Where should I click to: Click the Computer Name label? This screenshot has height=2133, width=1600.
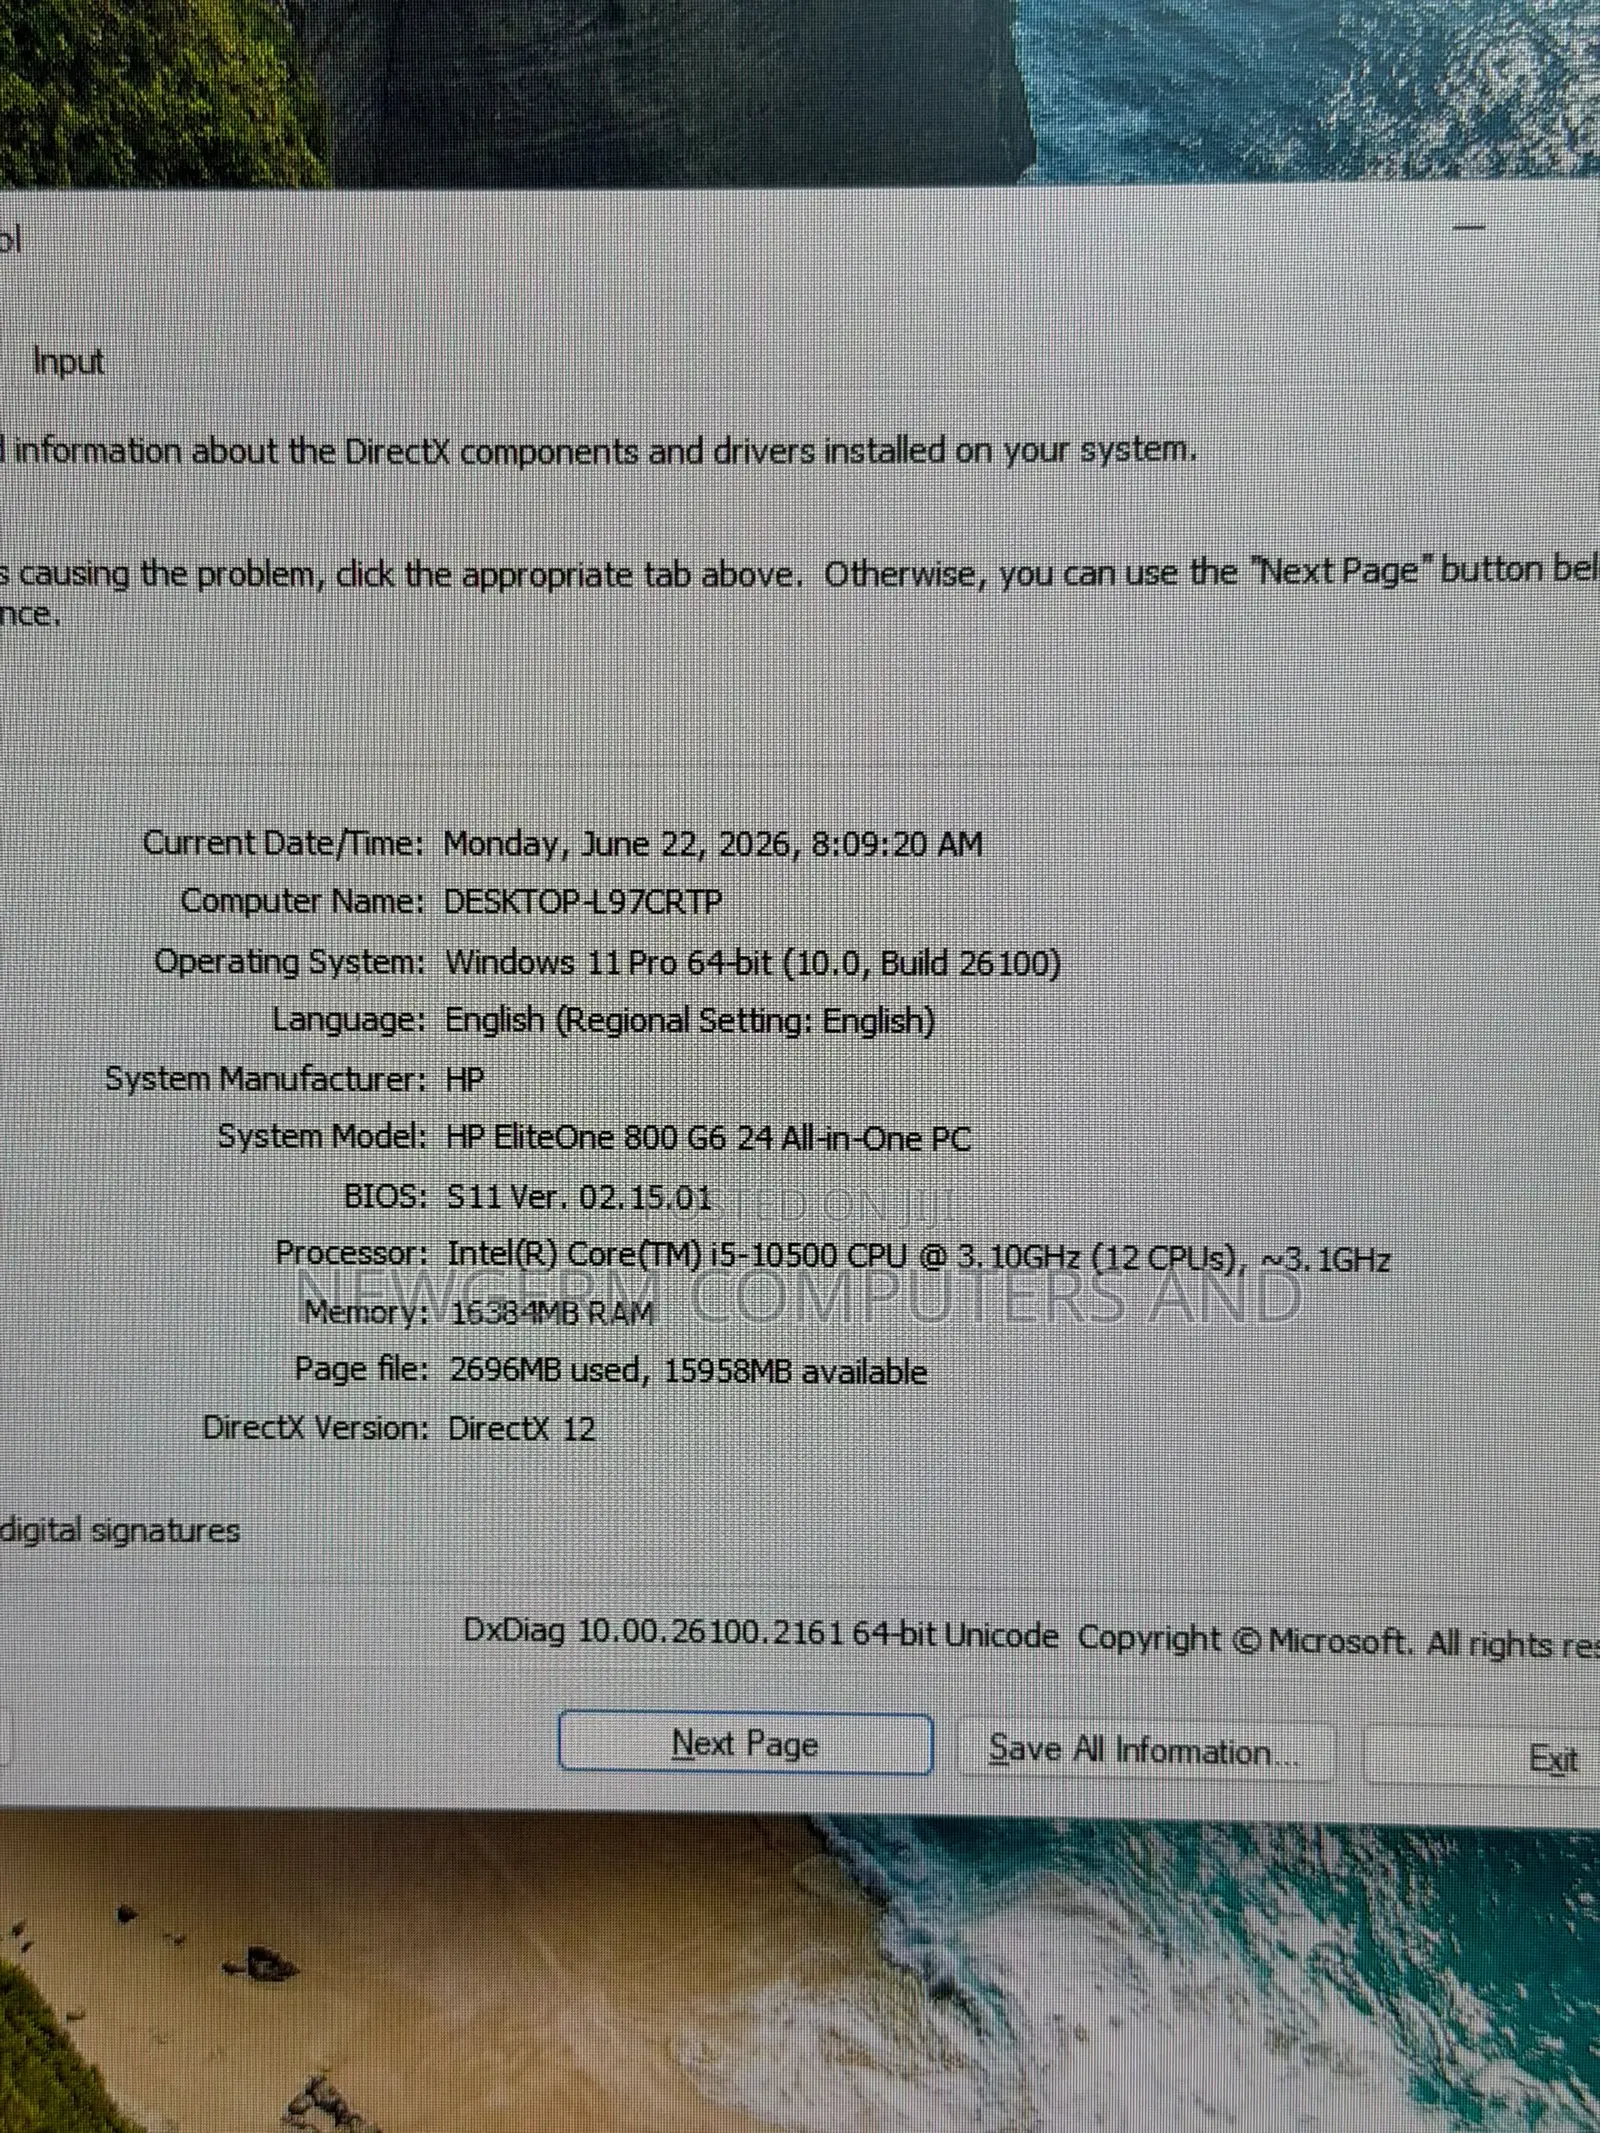303,902
